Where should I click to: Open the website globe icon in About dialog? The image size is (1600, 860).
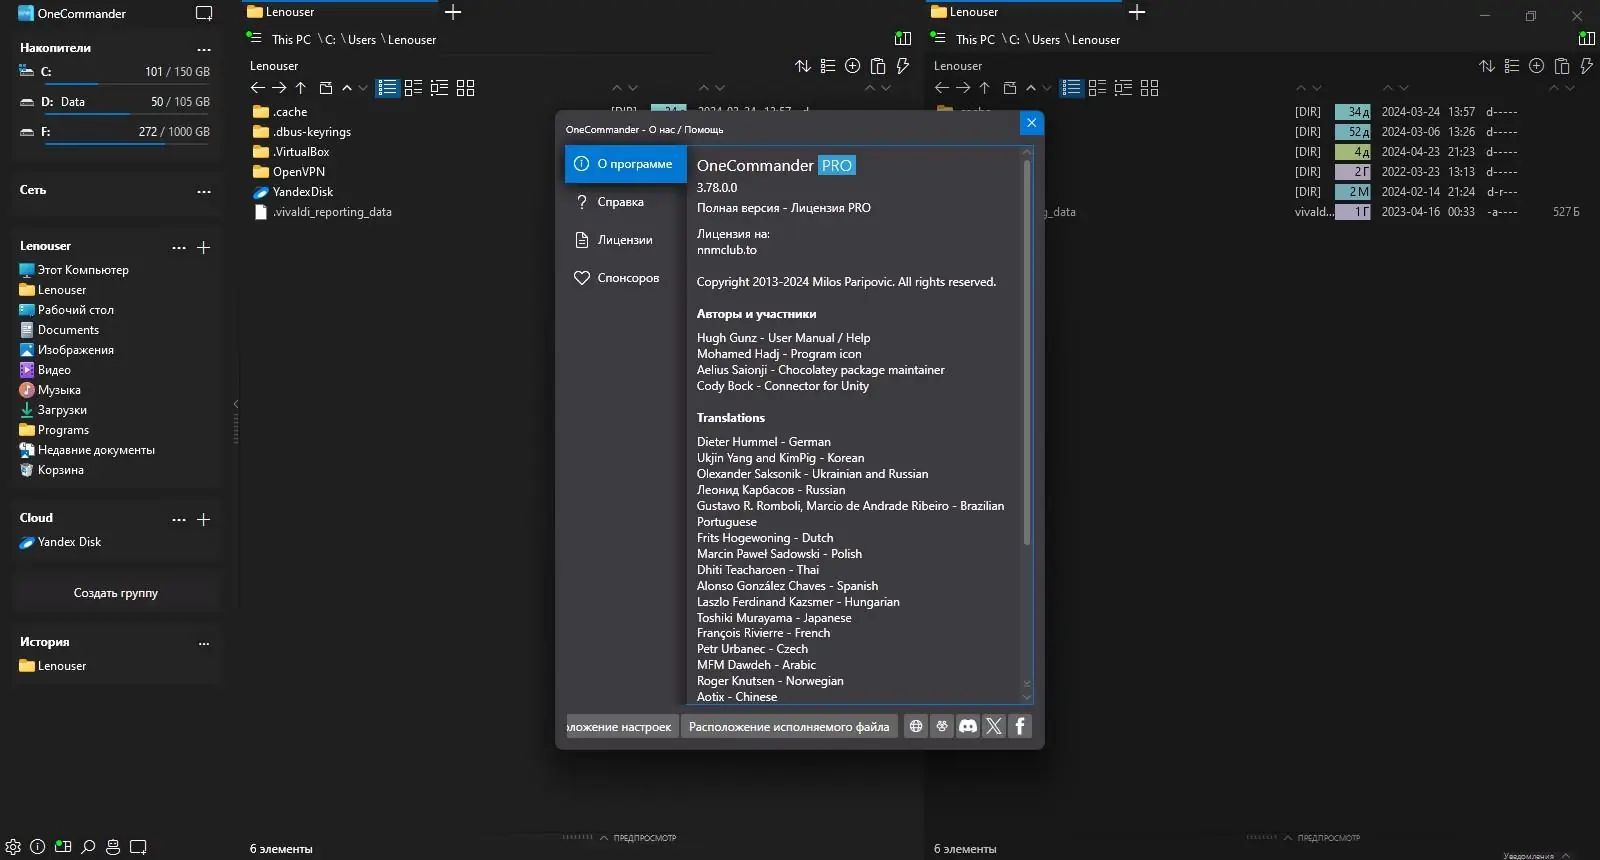point(916,726)
